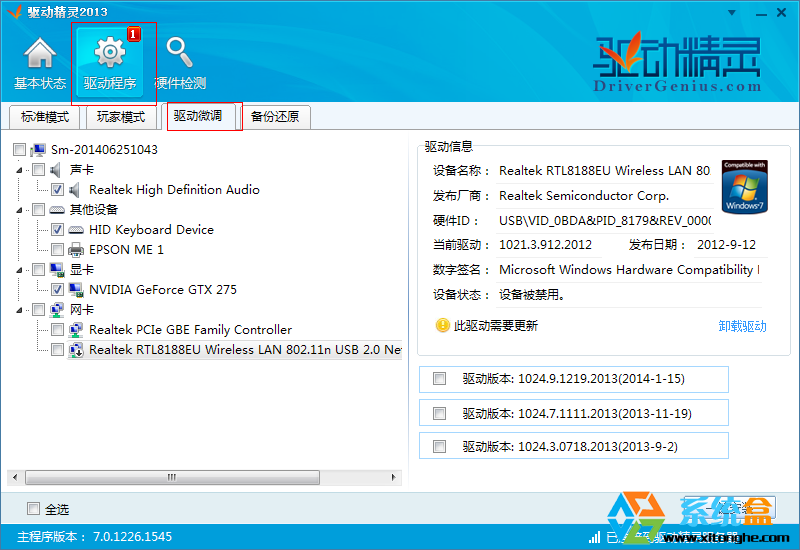Select driver version 1024.7.1111.2013 checkbox
This screenshot has width=800, height=550.
click(439, 413)
